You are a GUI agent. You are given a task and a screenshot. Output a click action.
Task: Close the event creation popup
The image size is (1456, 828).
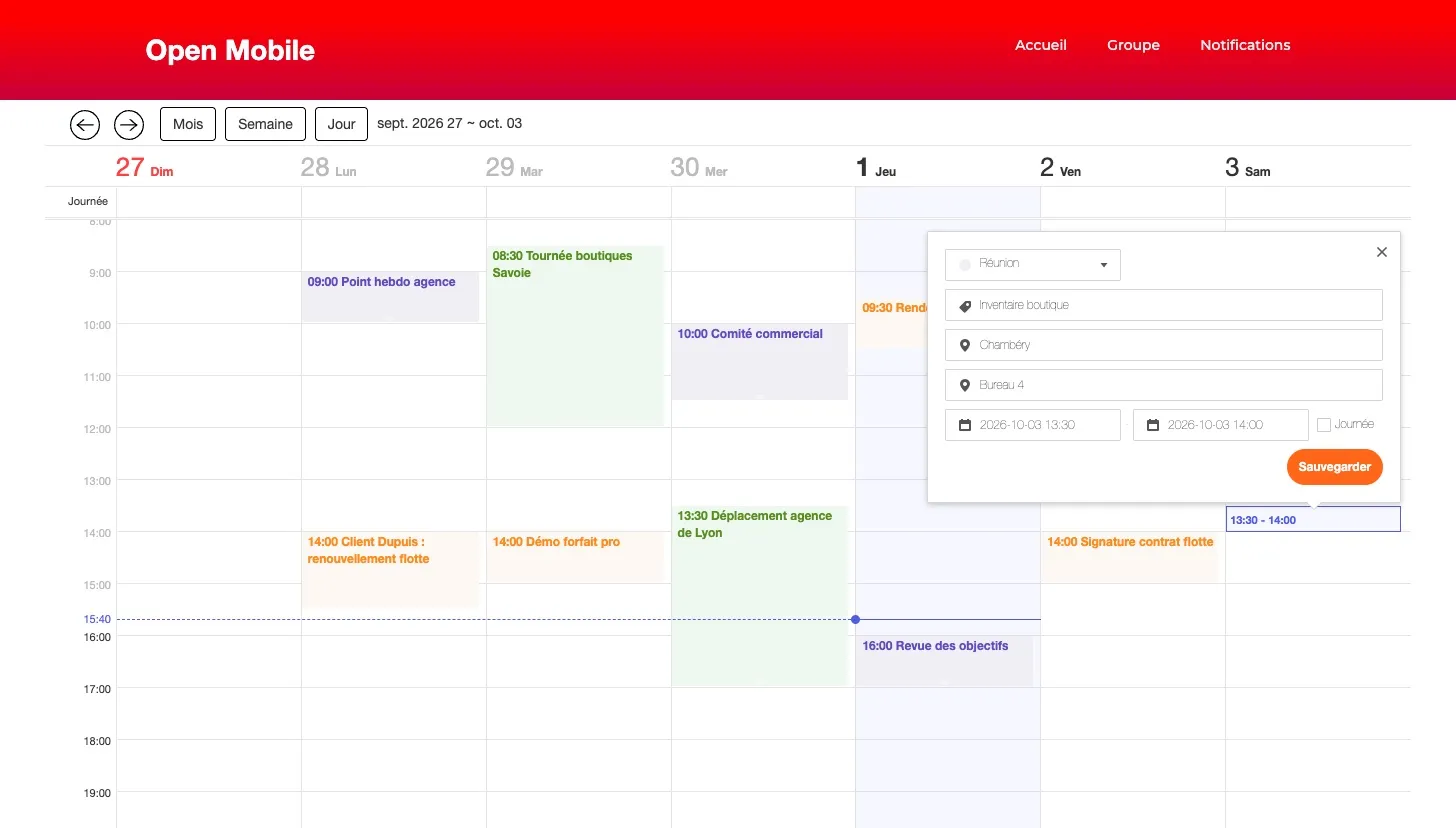1382,252
